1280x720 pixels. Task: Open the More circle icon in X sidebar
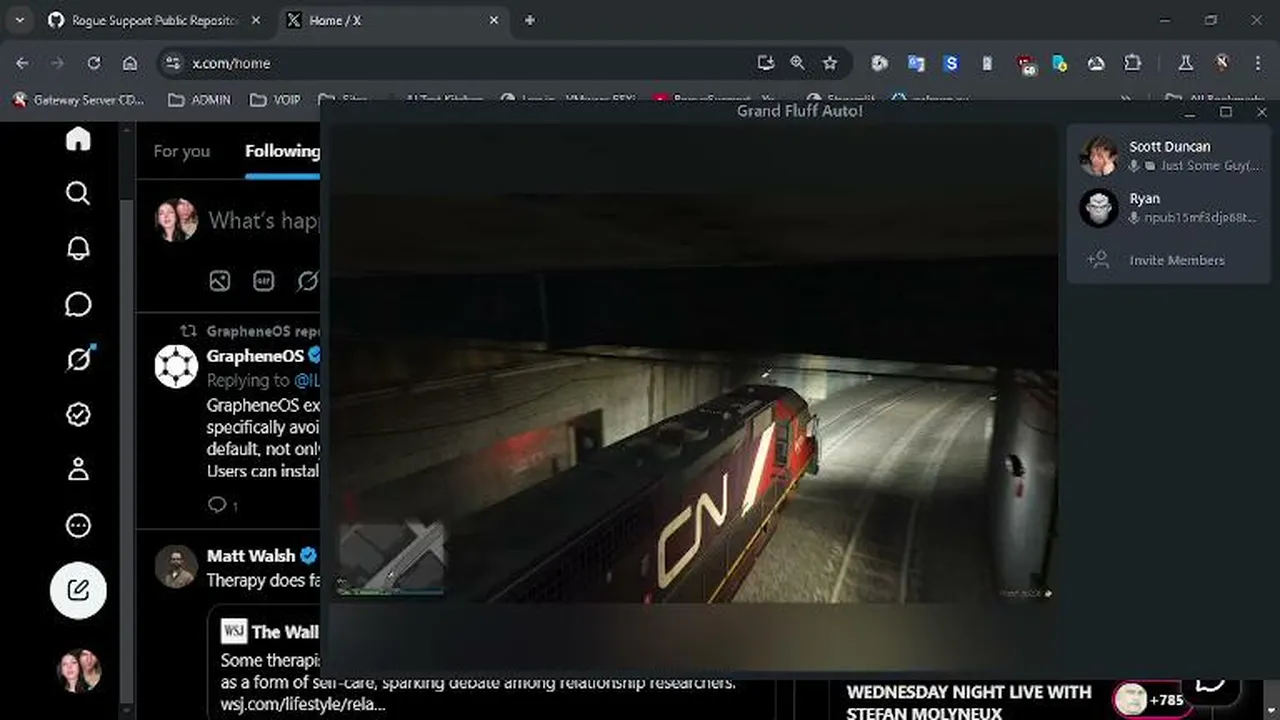(x=78, y=525)
